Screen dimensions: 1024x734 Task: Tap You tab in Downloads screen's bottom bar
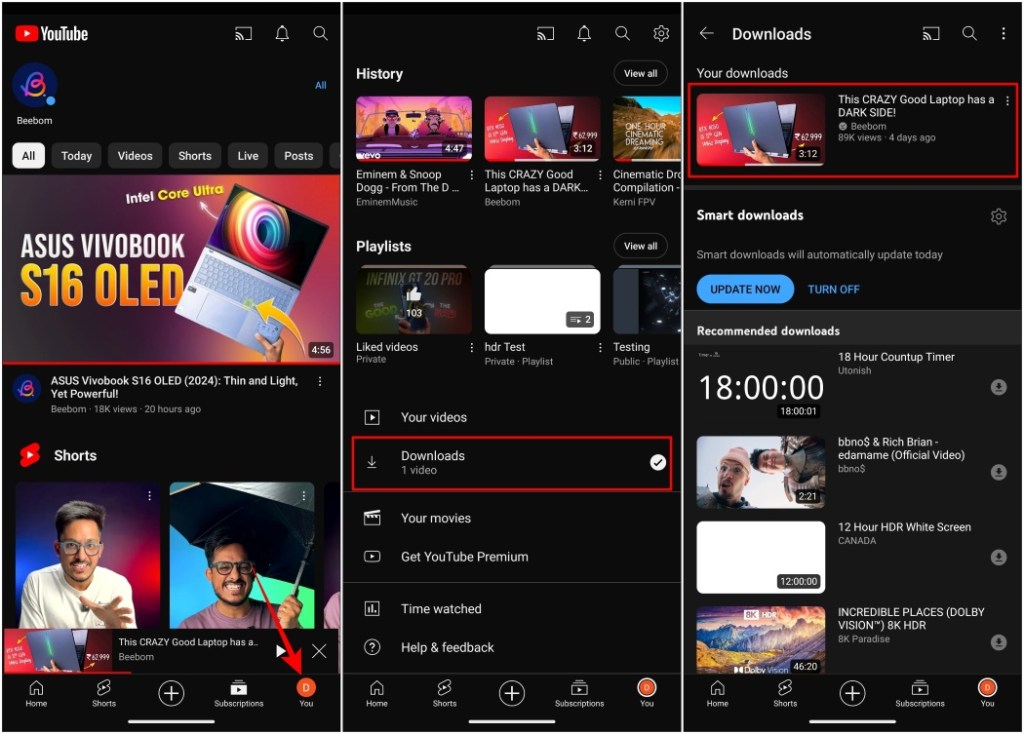click(x=987, y=693)
